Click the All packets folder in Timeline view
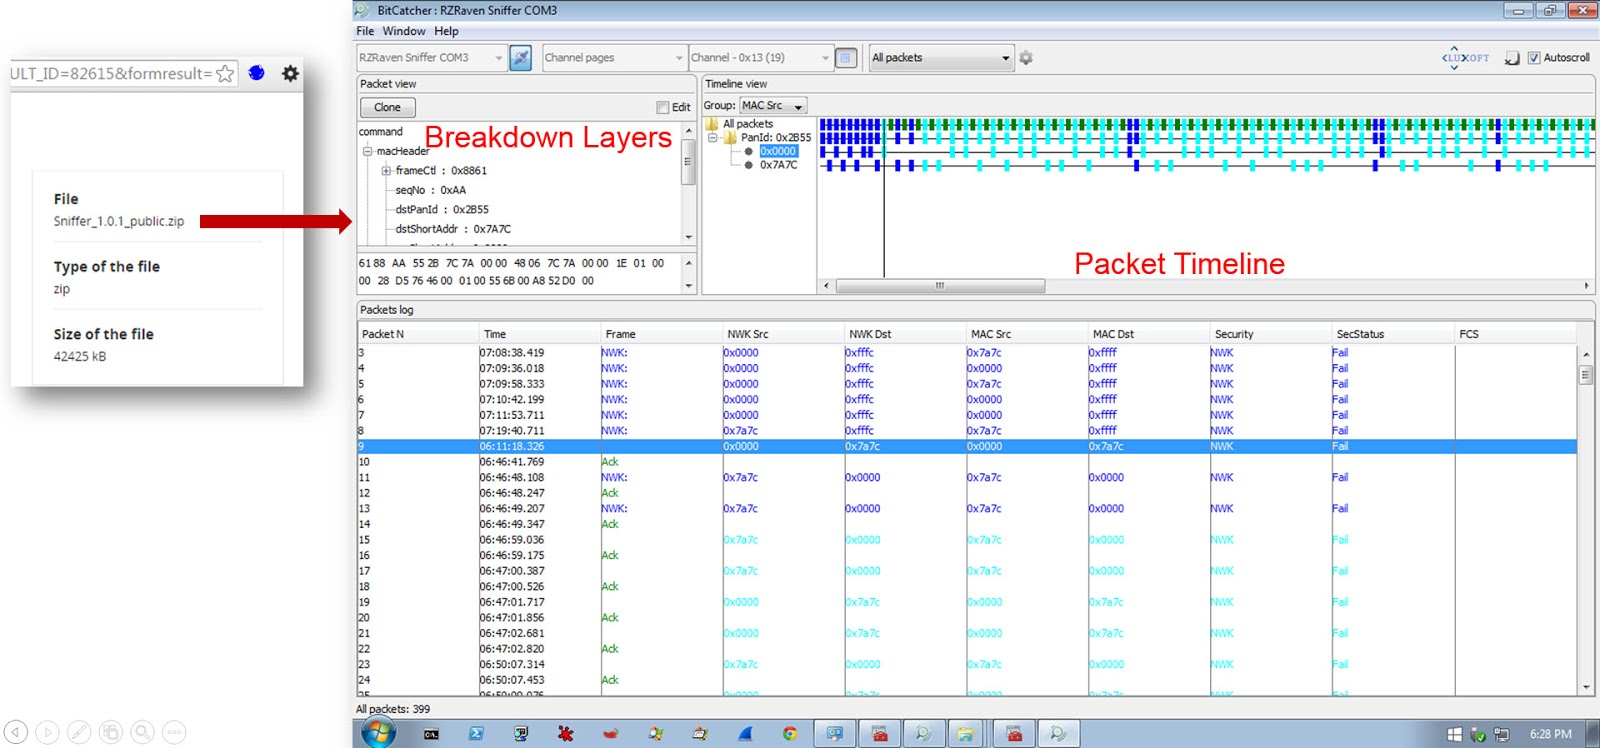 pos(712,124)
